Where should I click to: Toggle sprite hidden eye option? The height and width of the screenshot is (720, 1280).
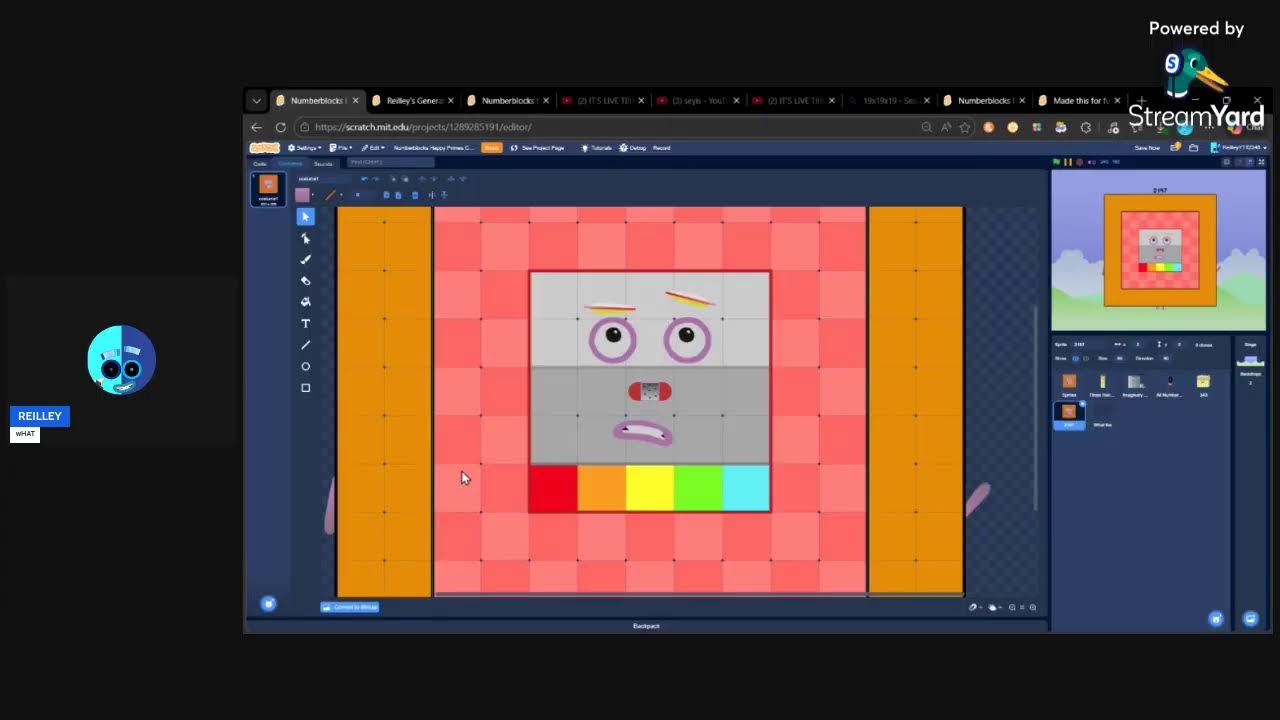1086,358
